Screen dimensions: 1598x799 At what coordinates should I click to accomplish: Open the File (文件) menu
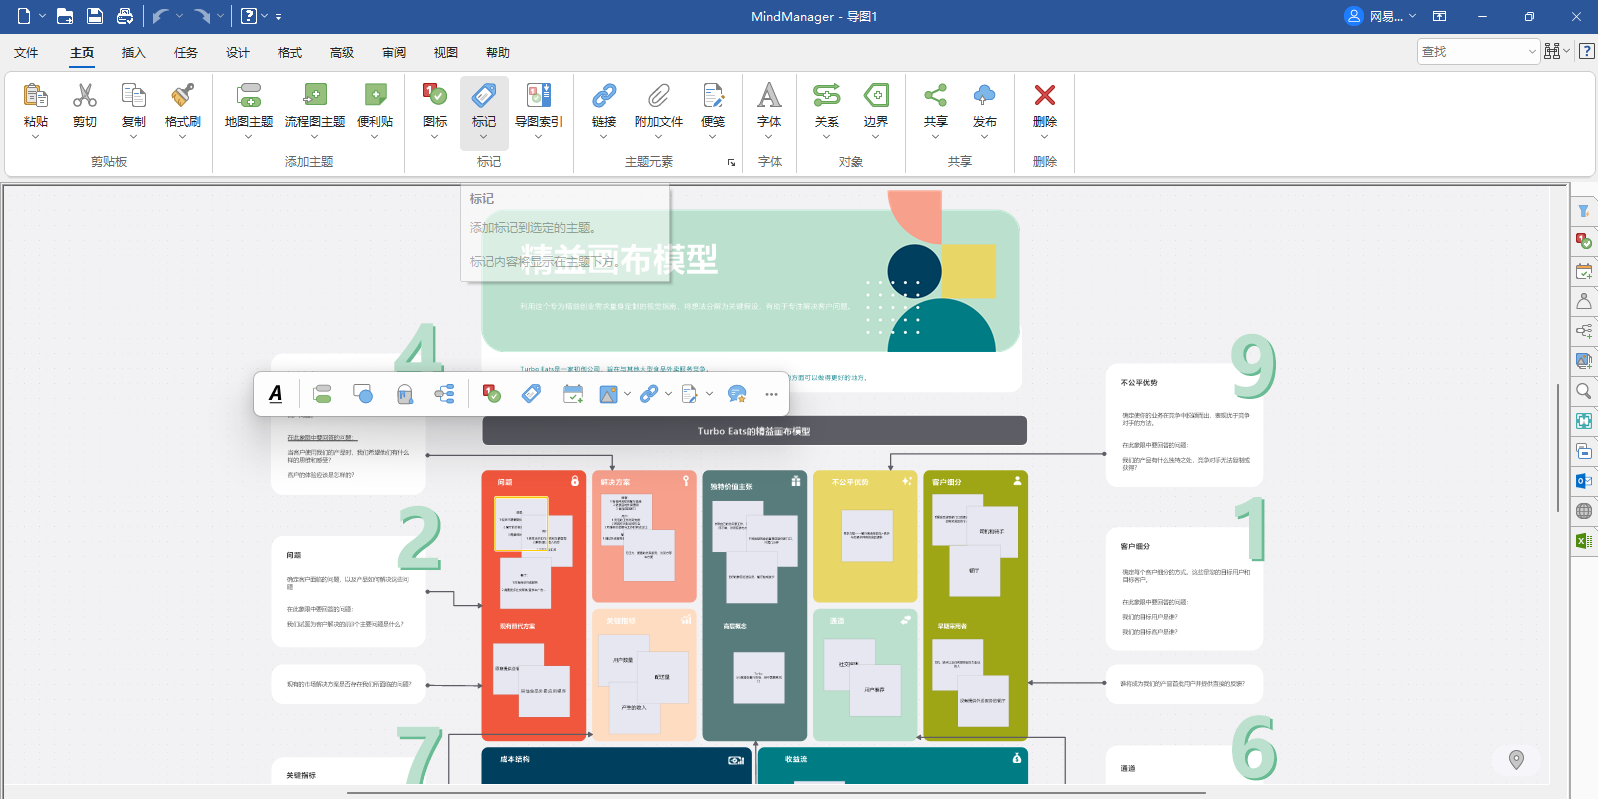point(26,53)
